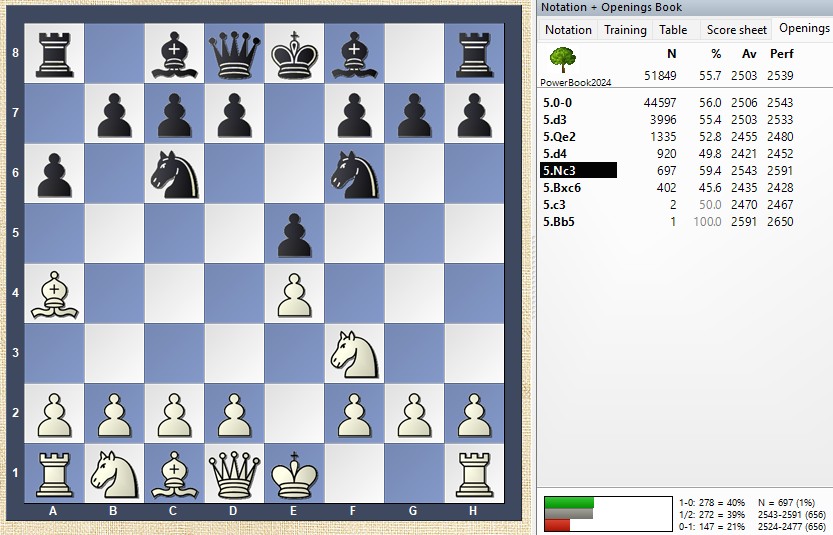
Task: Select the white rook on h1
Action: tap(474, 474)
